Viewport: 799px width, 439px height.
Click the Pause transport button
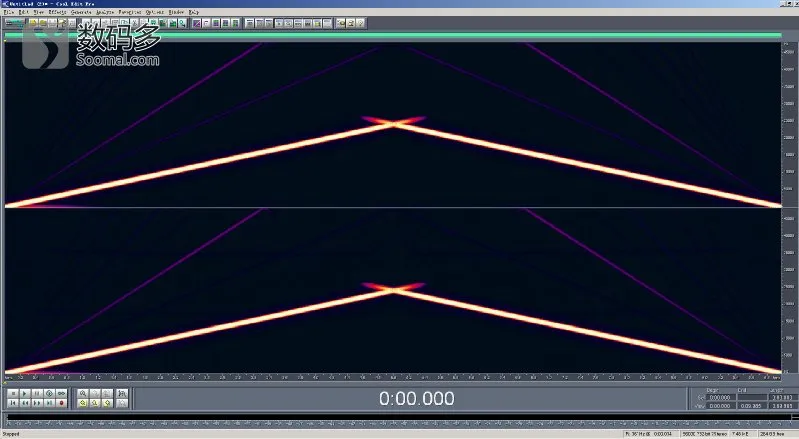37,394
